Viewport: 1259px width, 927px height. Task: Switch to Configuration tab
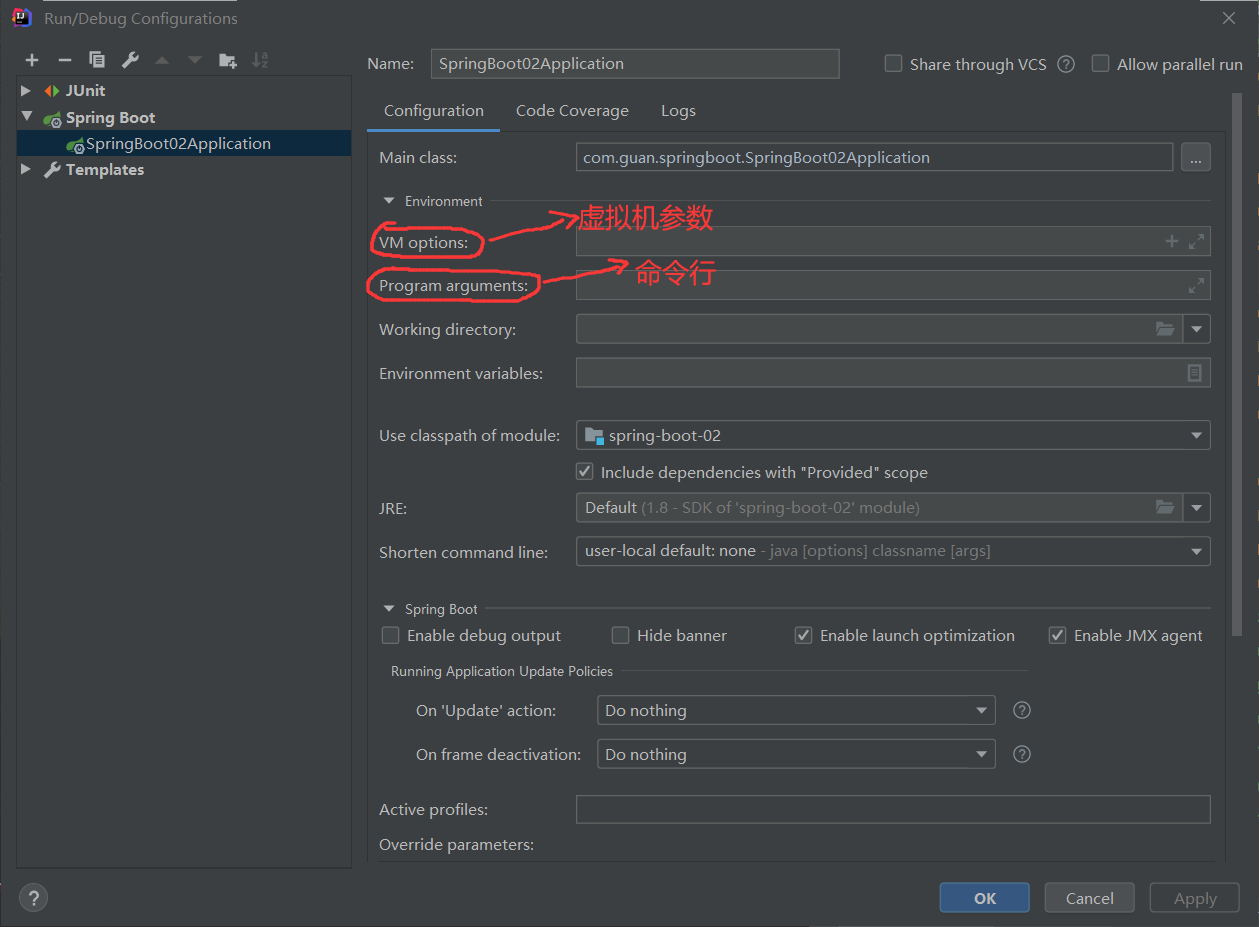pos(434,111)
